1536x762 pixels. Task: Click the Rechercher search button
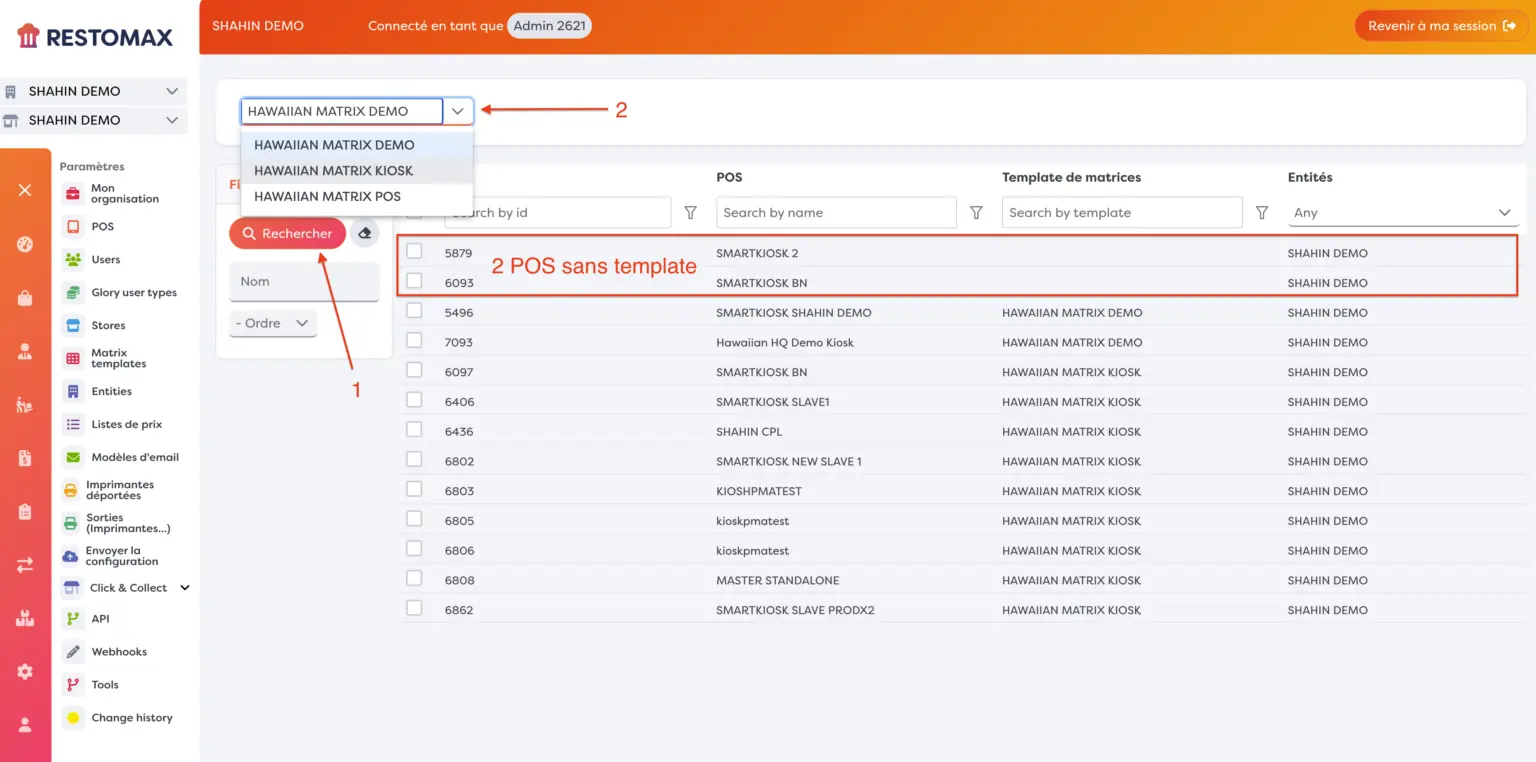click(x=287, y=233)
